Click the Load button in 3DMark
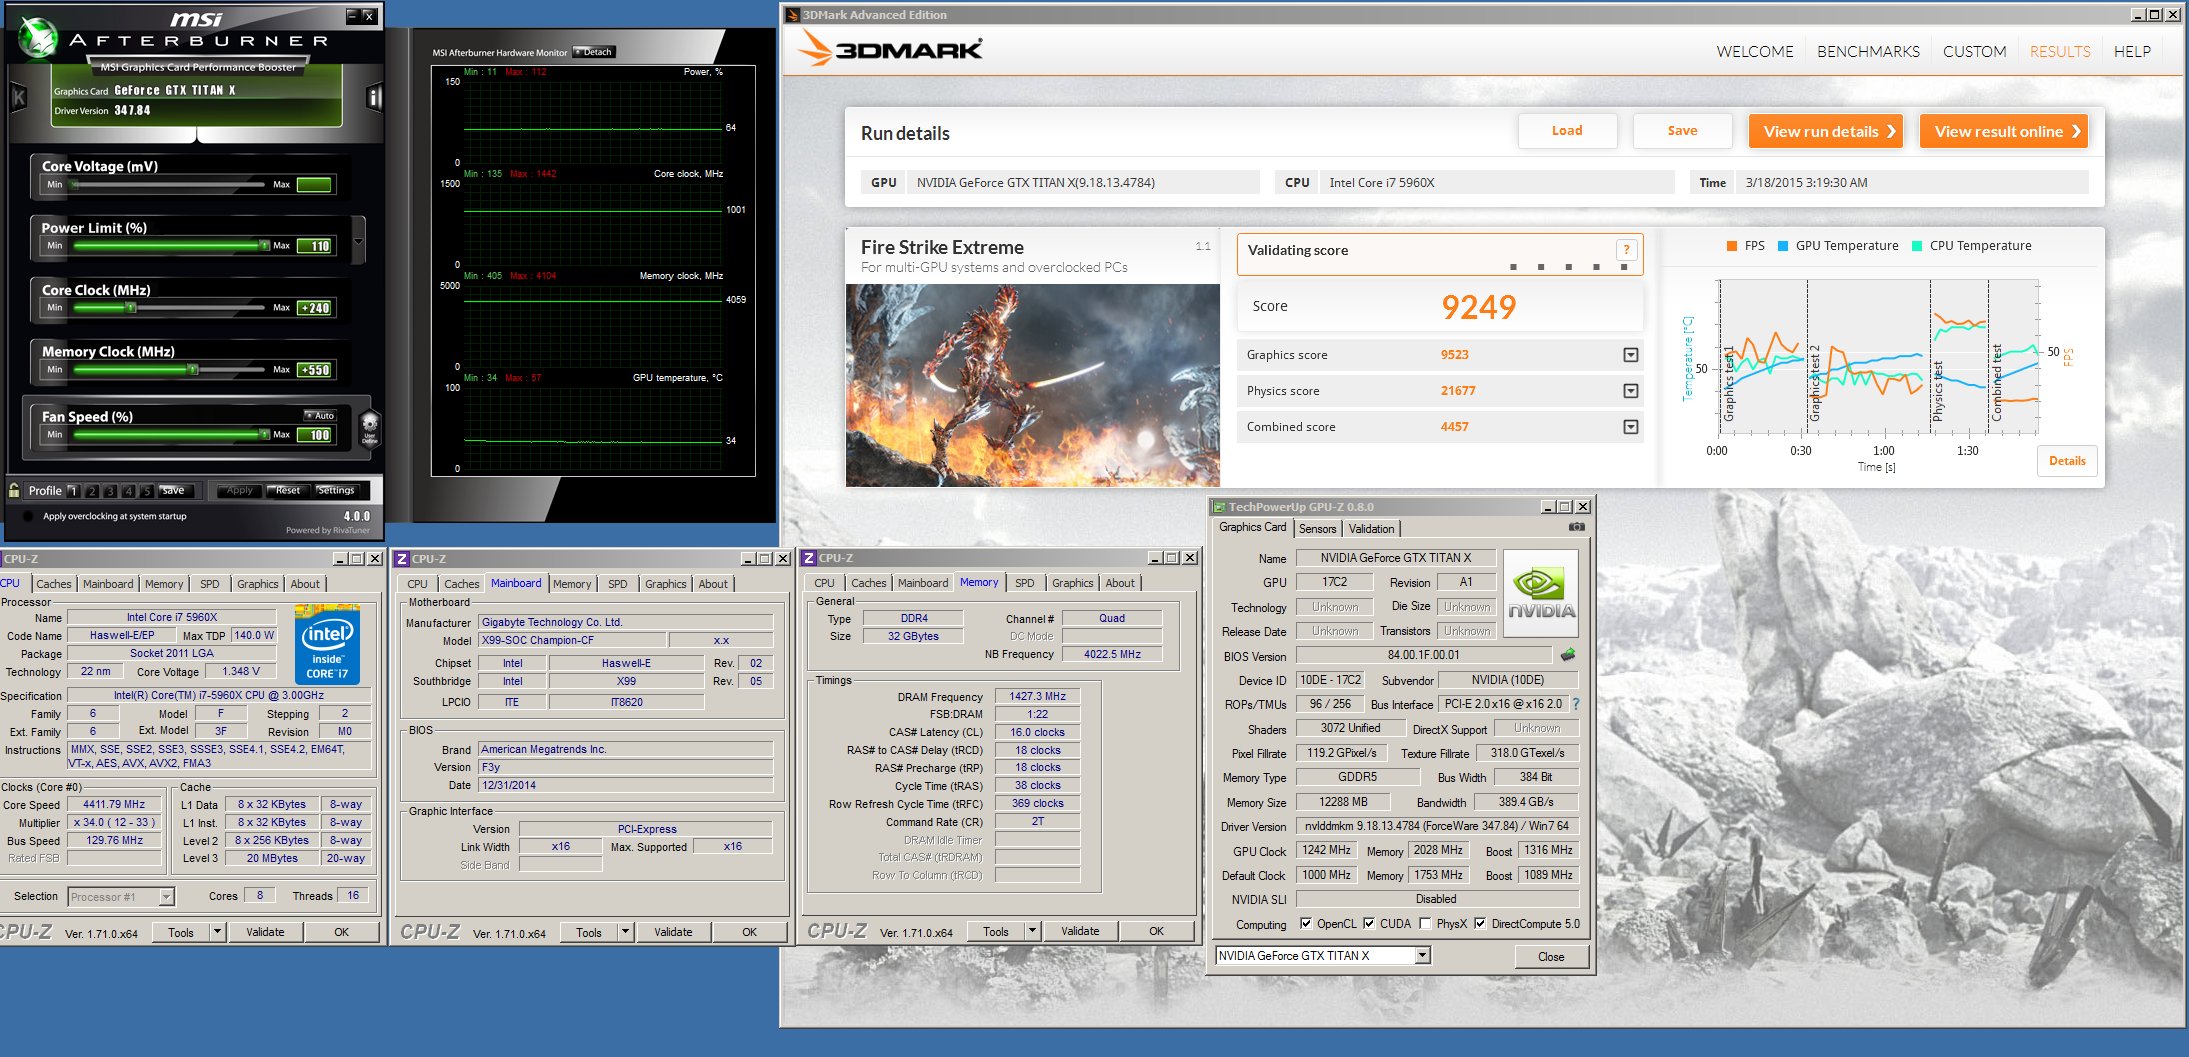 (x=1567, y=131)
